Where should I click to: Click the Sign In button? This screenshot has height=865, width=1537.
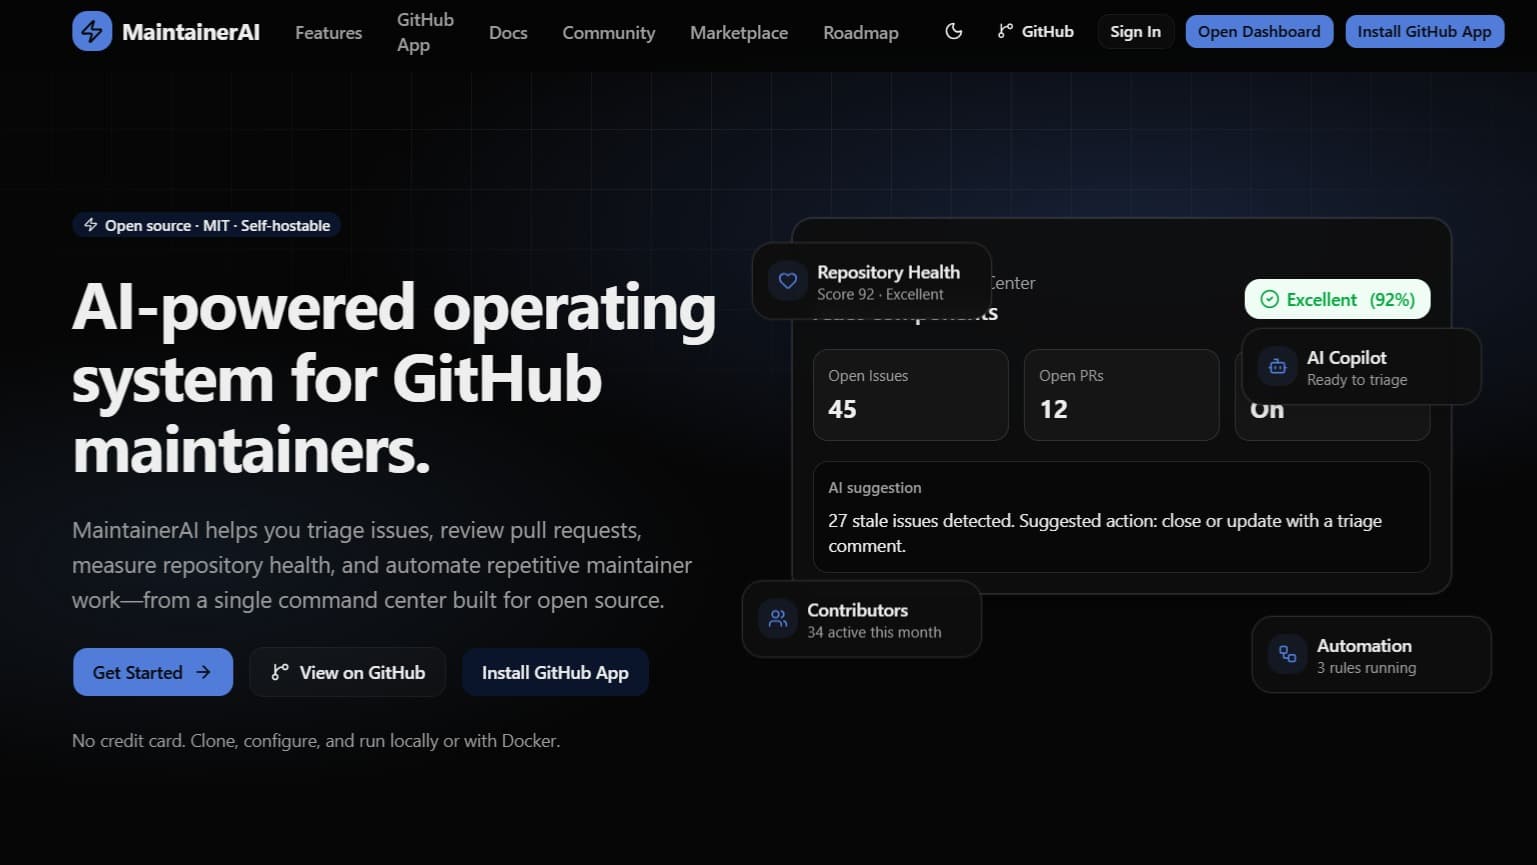1135,32
